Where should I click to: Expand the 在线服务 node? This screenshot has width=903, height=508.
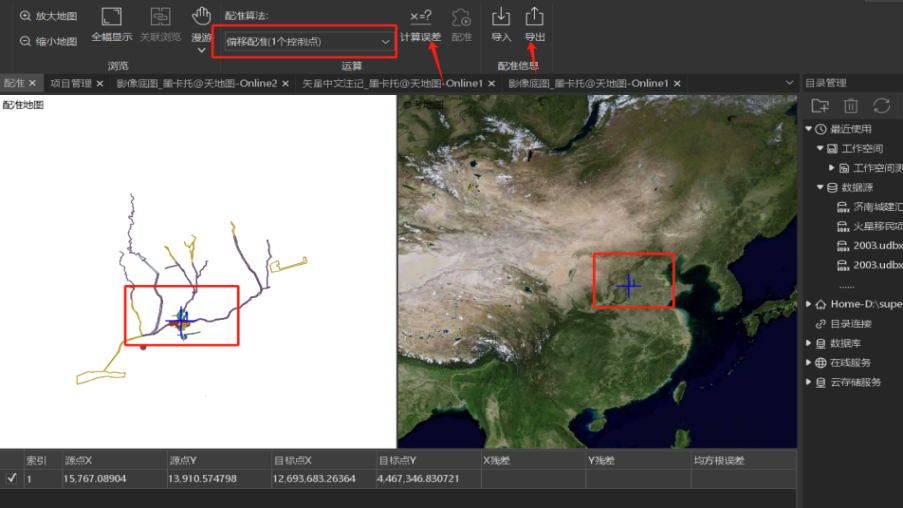click(809, 363)
